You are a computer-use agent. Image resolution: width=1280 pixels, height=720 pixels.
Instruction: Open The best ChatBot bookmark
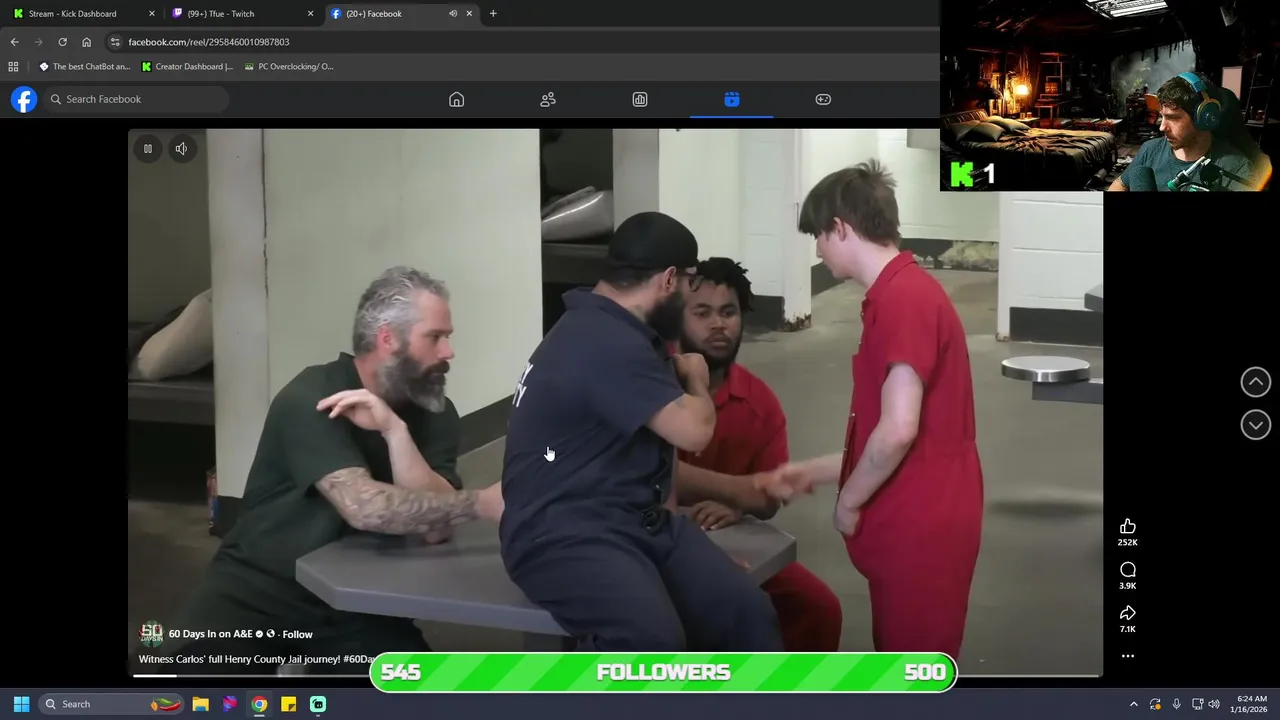coord(85,67)
